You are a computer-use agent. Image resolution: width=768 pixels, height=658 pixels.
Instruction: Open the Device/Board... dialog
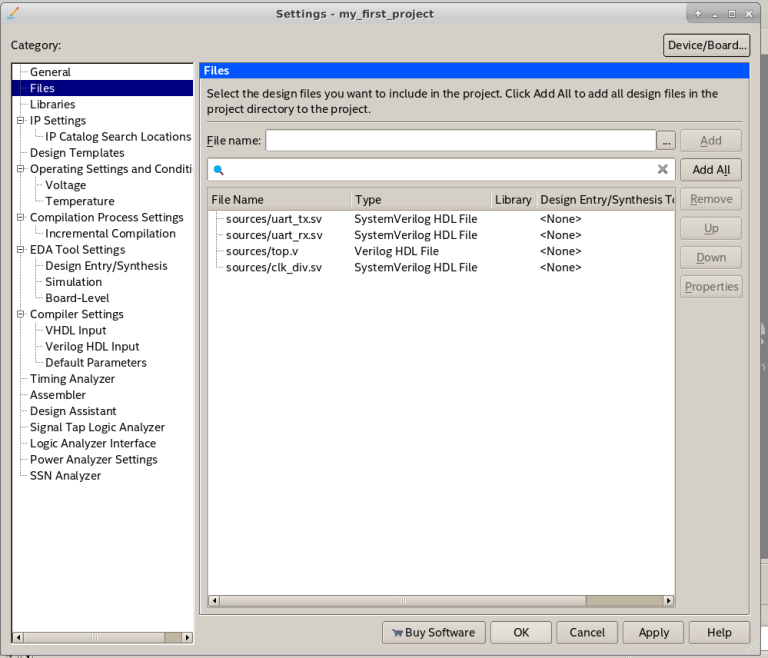click(x=706, y=45)
